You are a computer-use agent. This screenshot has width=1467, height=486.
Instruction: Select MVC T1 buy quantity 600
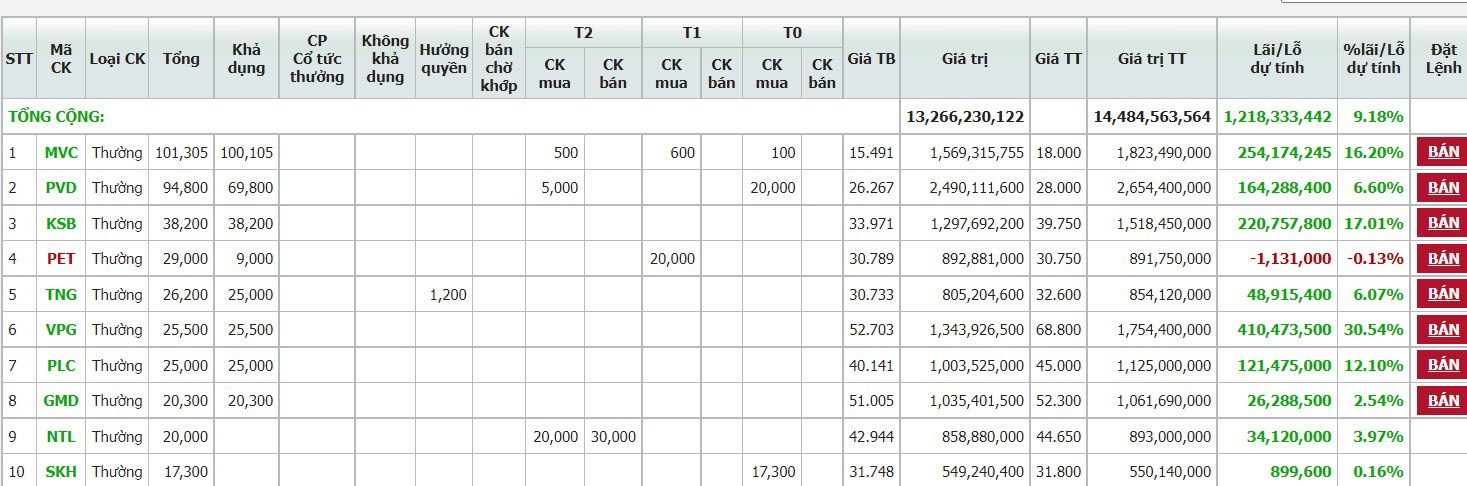pos(682,153)
